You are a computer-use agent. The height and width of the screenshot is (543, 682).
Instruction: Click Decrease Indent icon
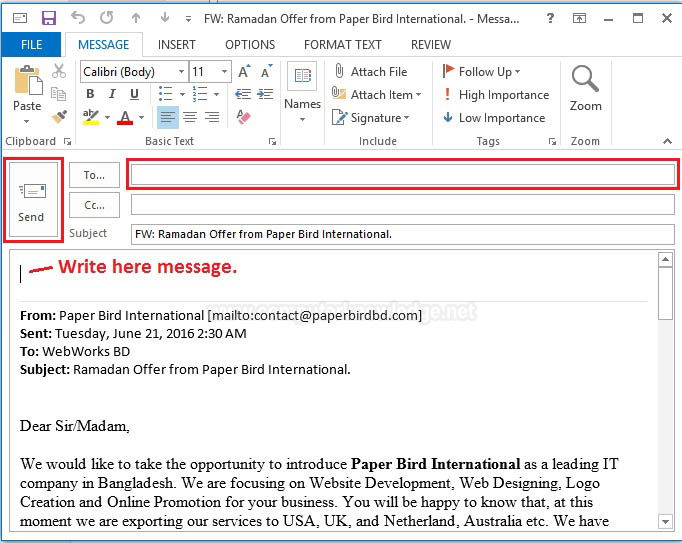coord(243,94)
